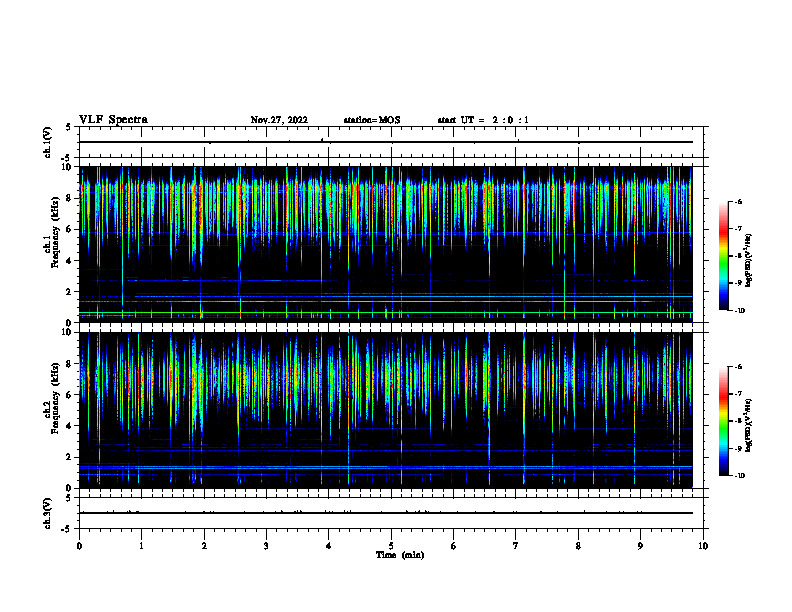Click time axis tick label "5"
This screenshot has height=612, width=792.
click(391, 546)
